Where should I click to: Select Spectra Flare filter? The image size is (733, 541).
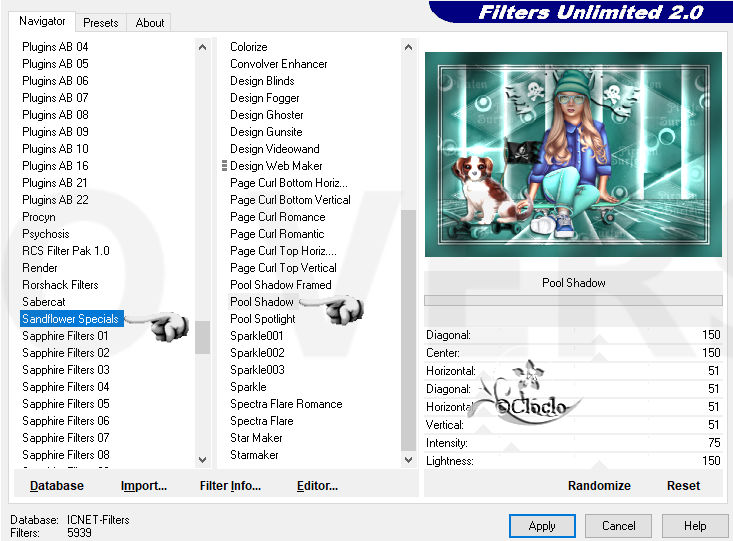click(262, 421)
